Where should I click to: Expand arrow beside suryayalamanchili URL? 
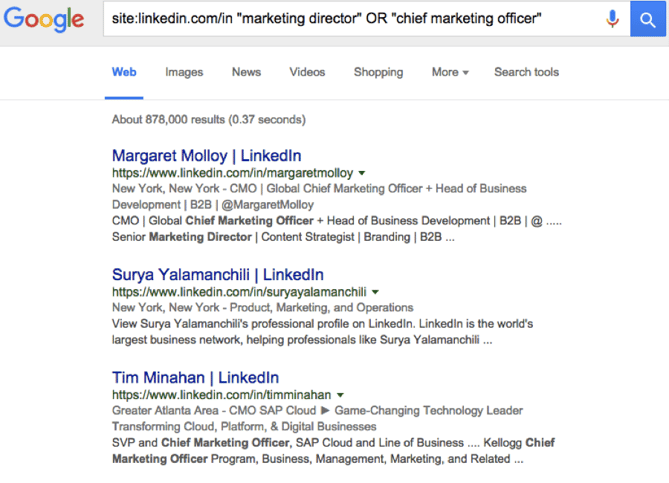[375, 292]
